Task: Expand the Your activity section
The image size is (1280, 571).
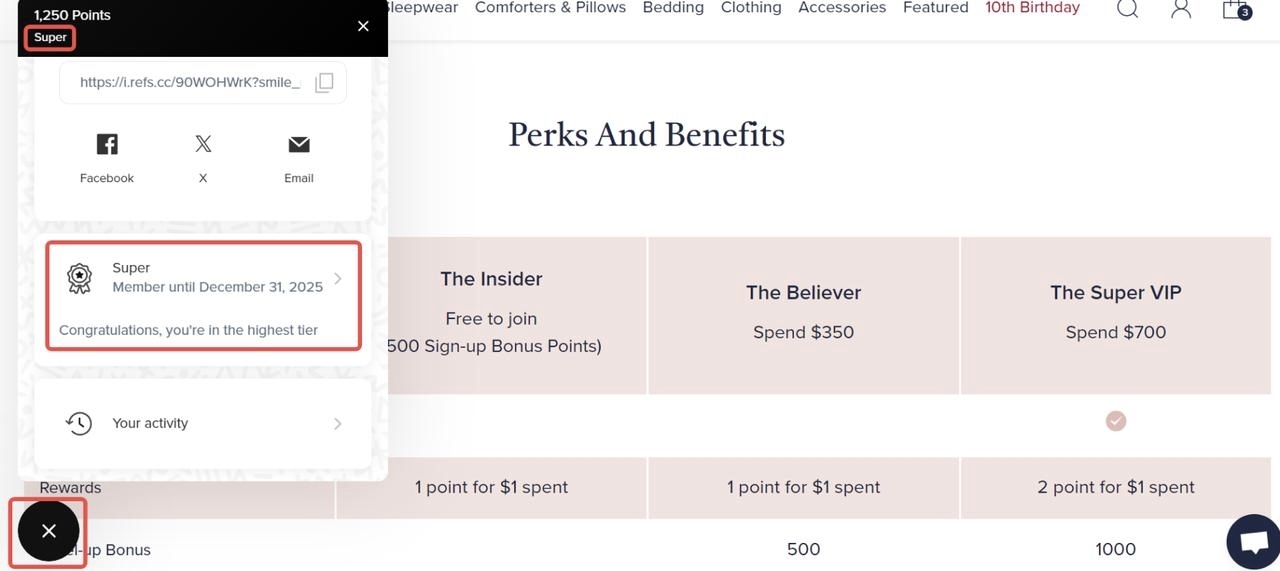Action: pos(337,423)
